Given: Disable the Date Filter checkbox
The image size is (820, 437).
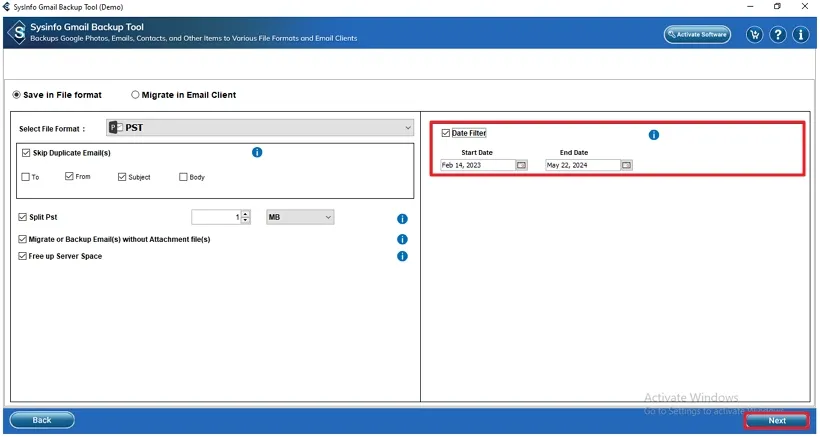Looking at the screenshot, I should pos(446,133).
